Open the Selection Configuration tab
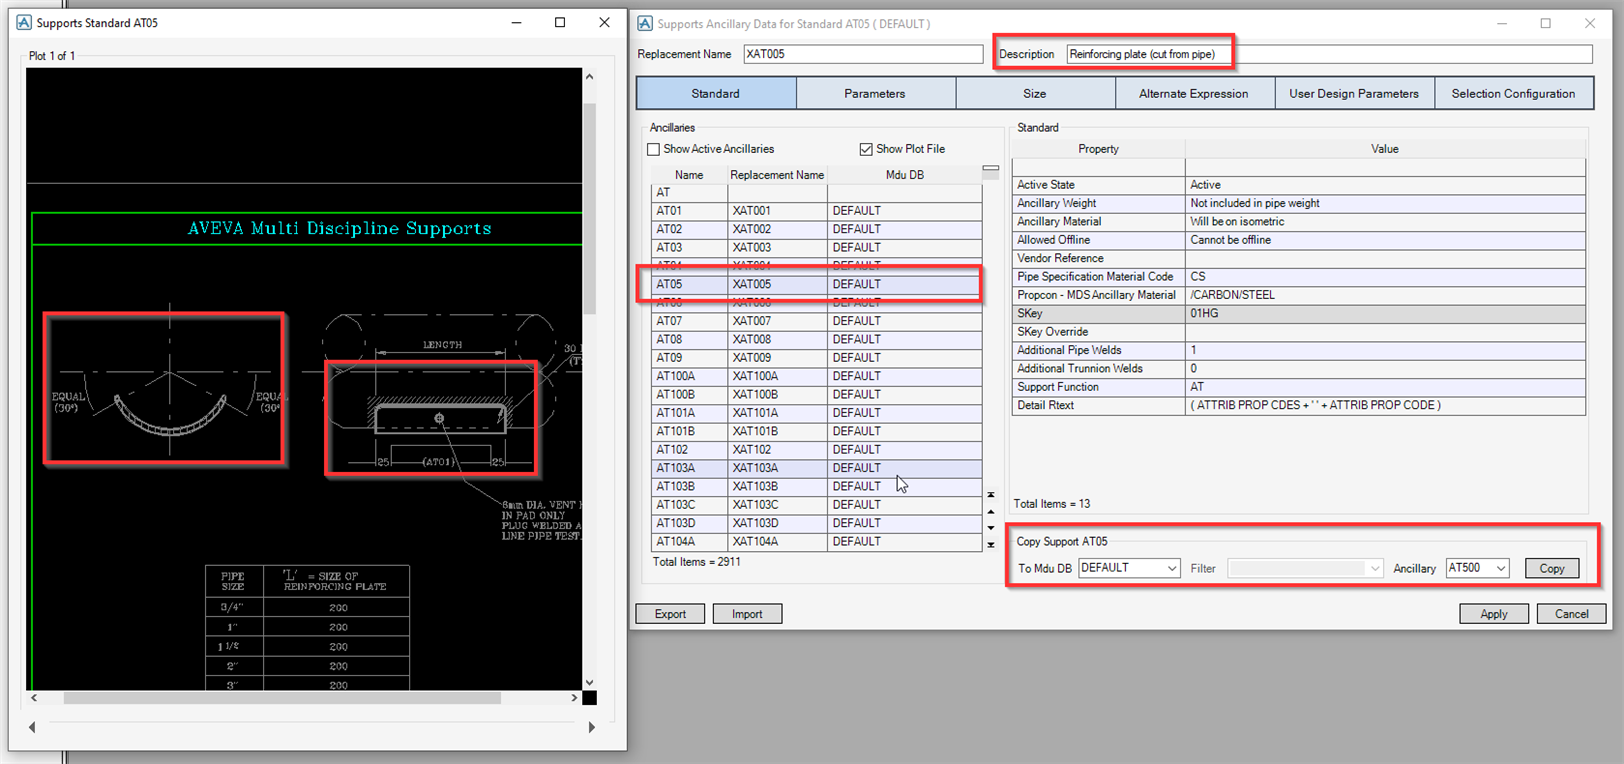The image size is (1624, 764). (x=1513, y=93)
